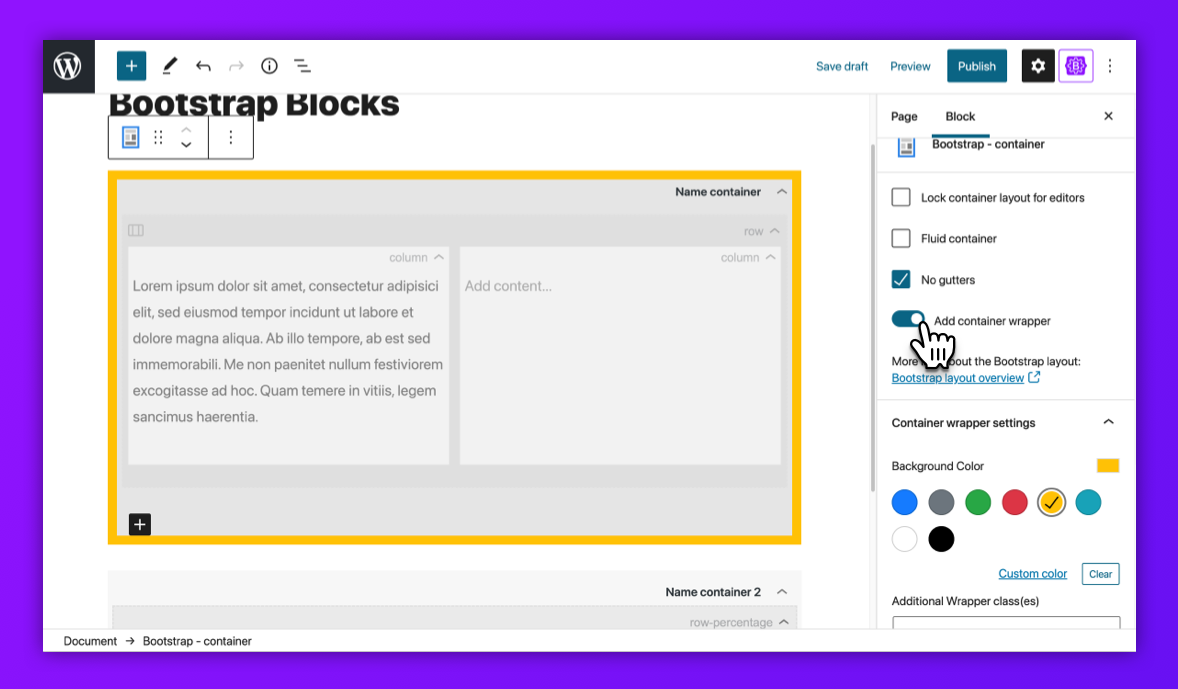The width and height of the screenshot is (1178, 689).
Task: Select the Block tab
Action: coord(960,116)
